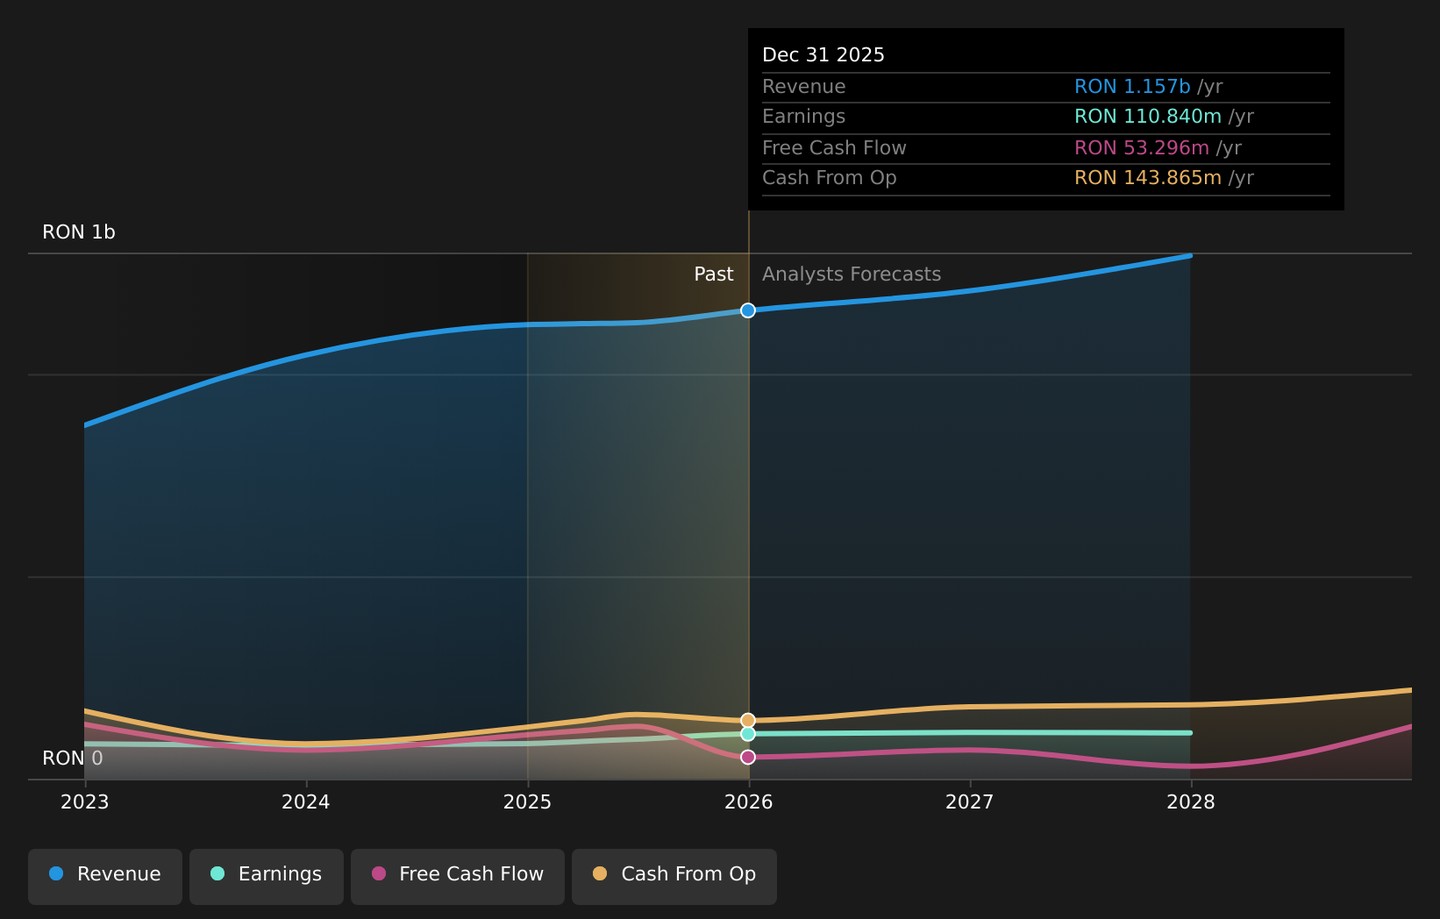Click the RON 110.840m earnings value

pos(1148,117)
